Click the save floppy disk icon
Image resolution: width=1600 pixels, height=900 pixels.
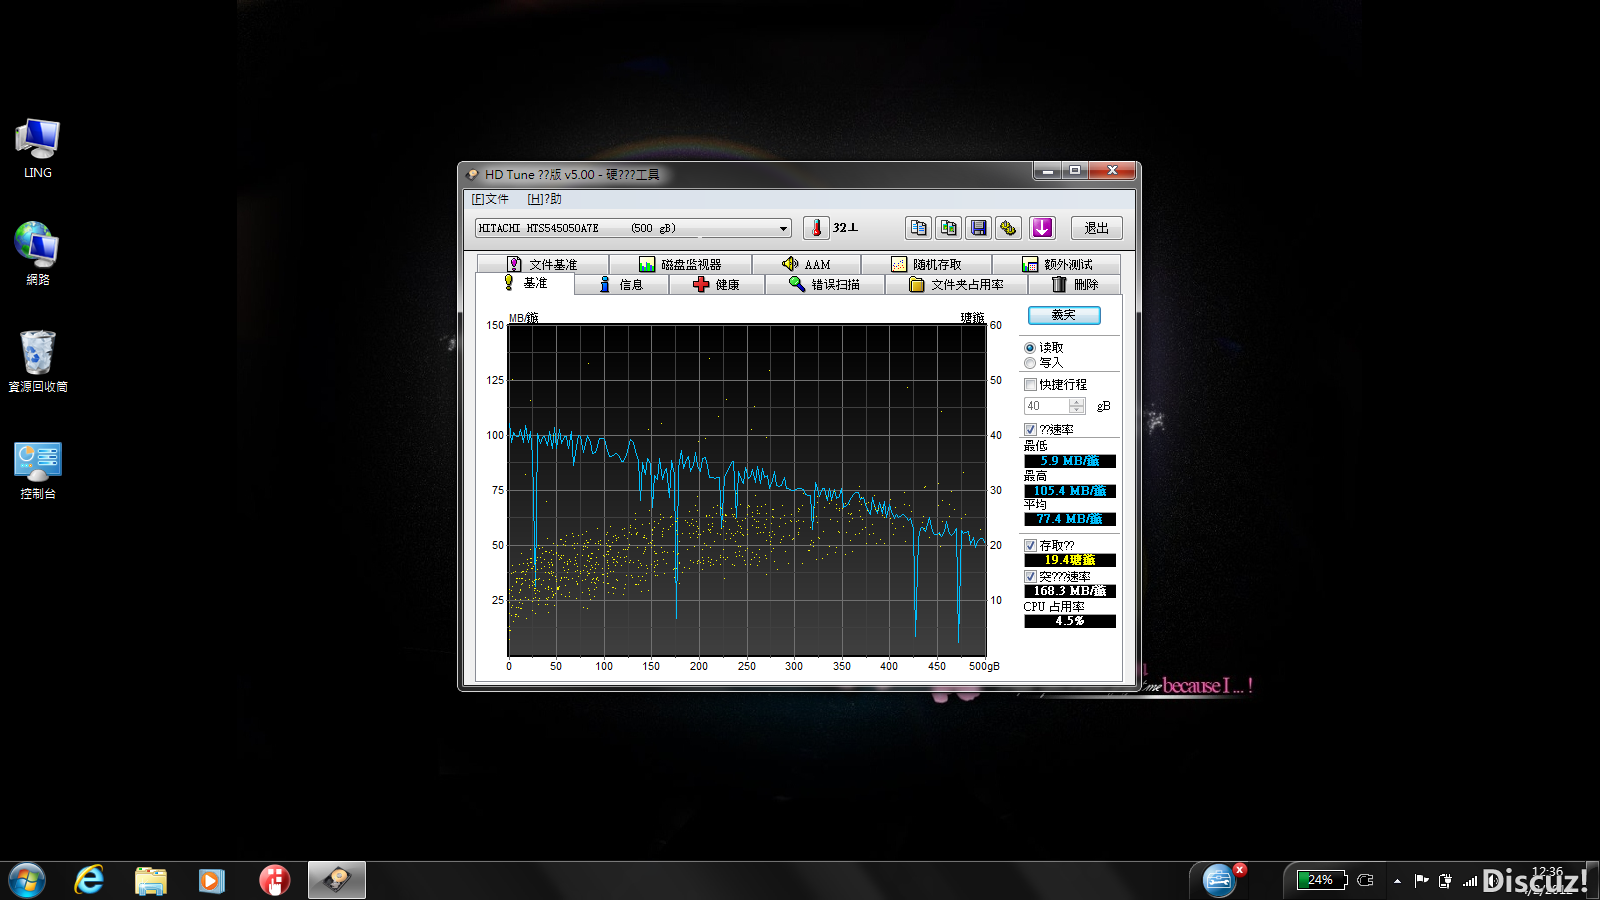(978, 228)
